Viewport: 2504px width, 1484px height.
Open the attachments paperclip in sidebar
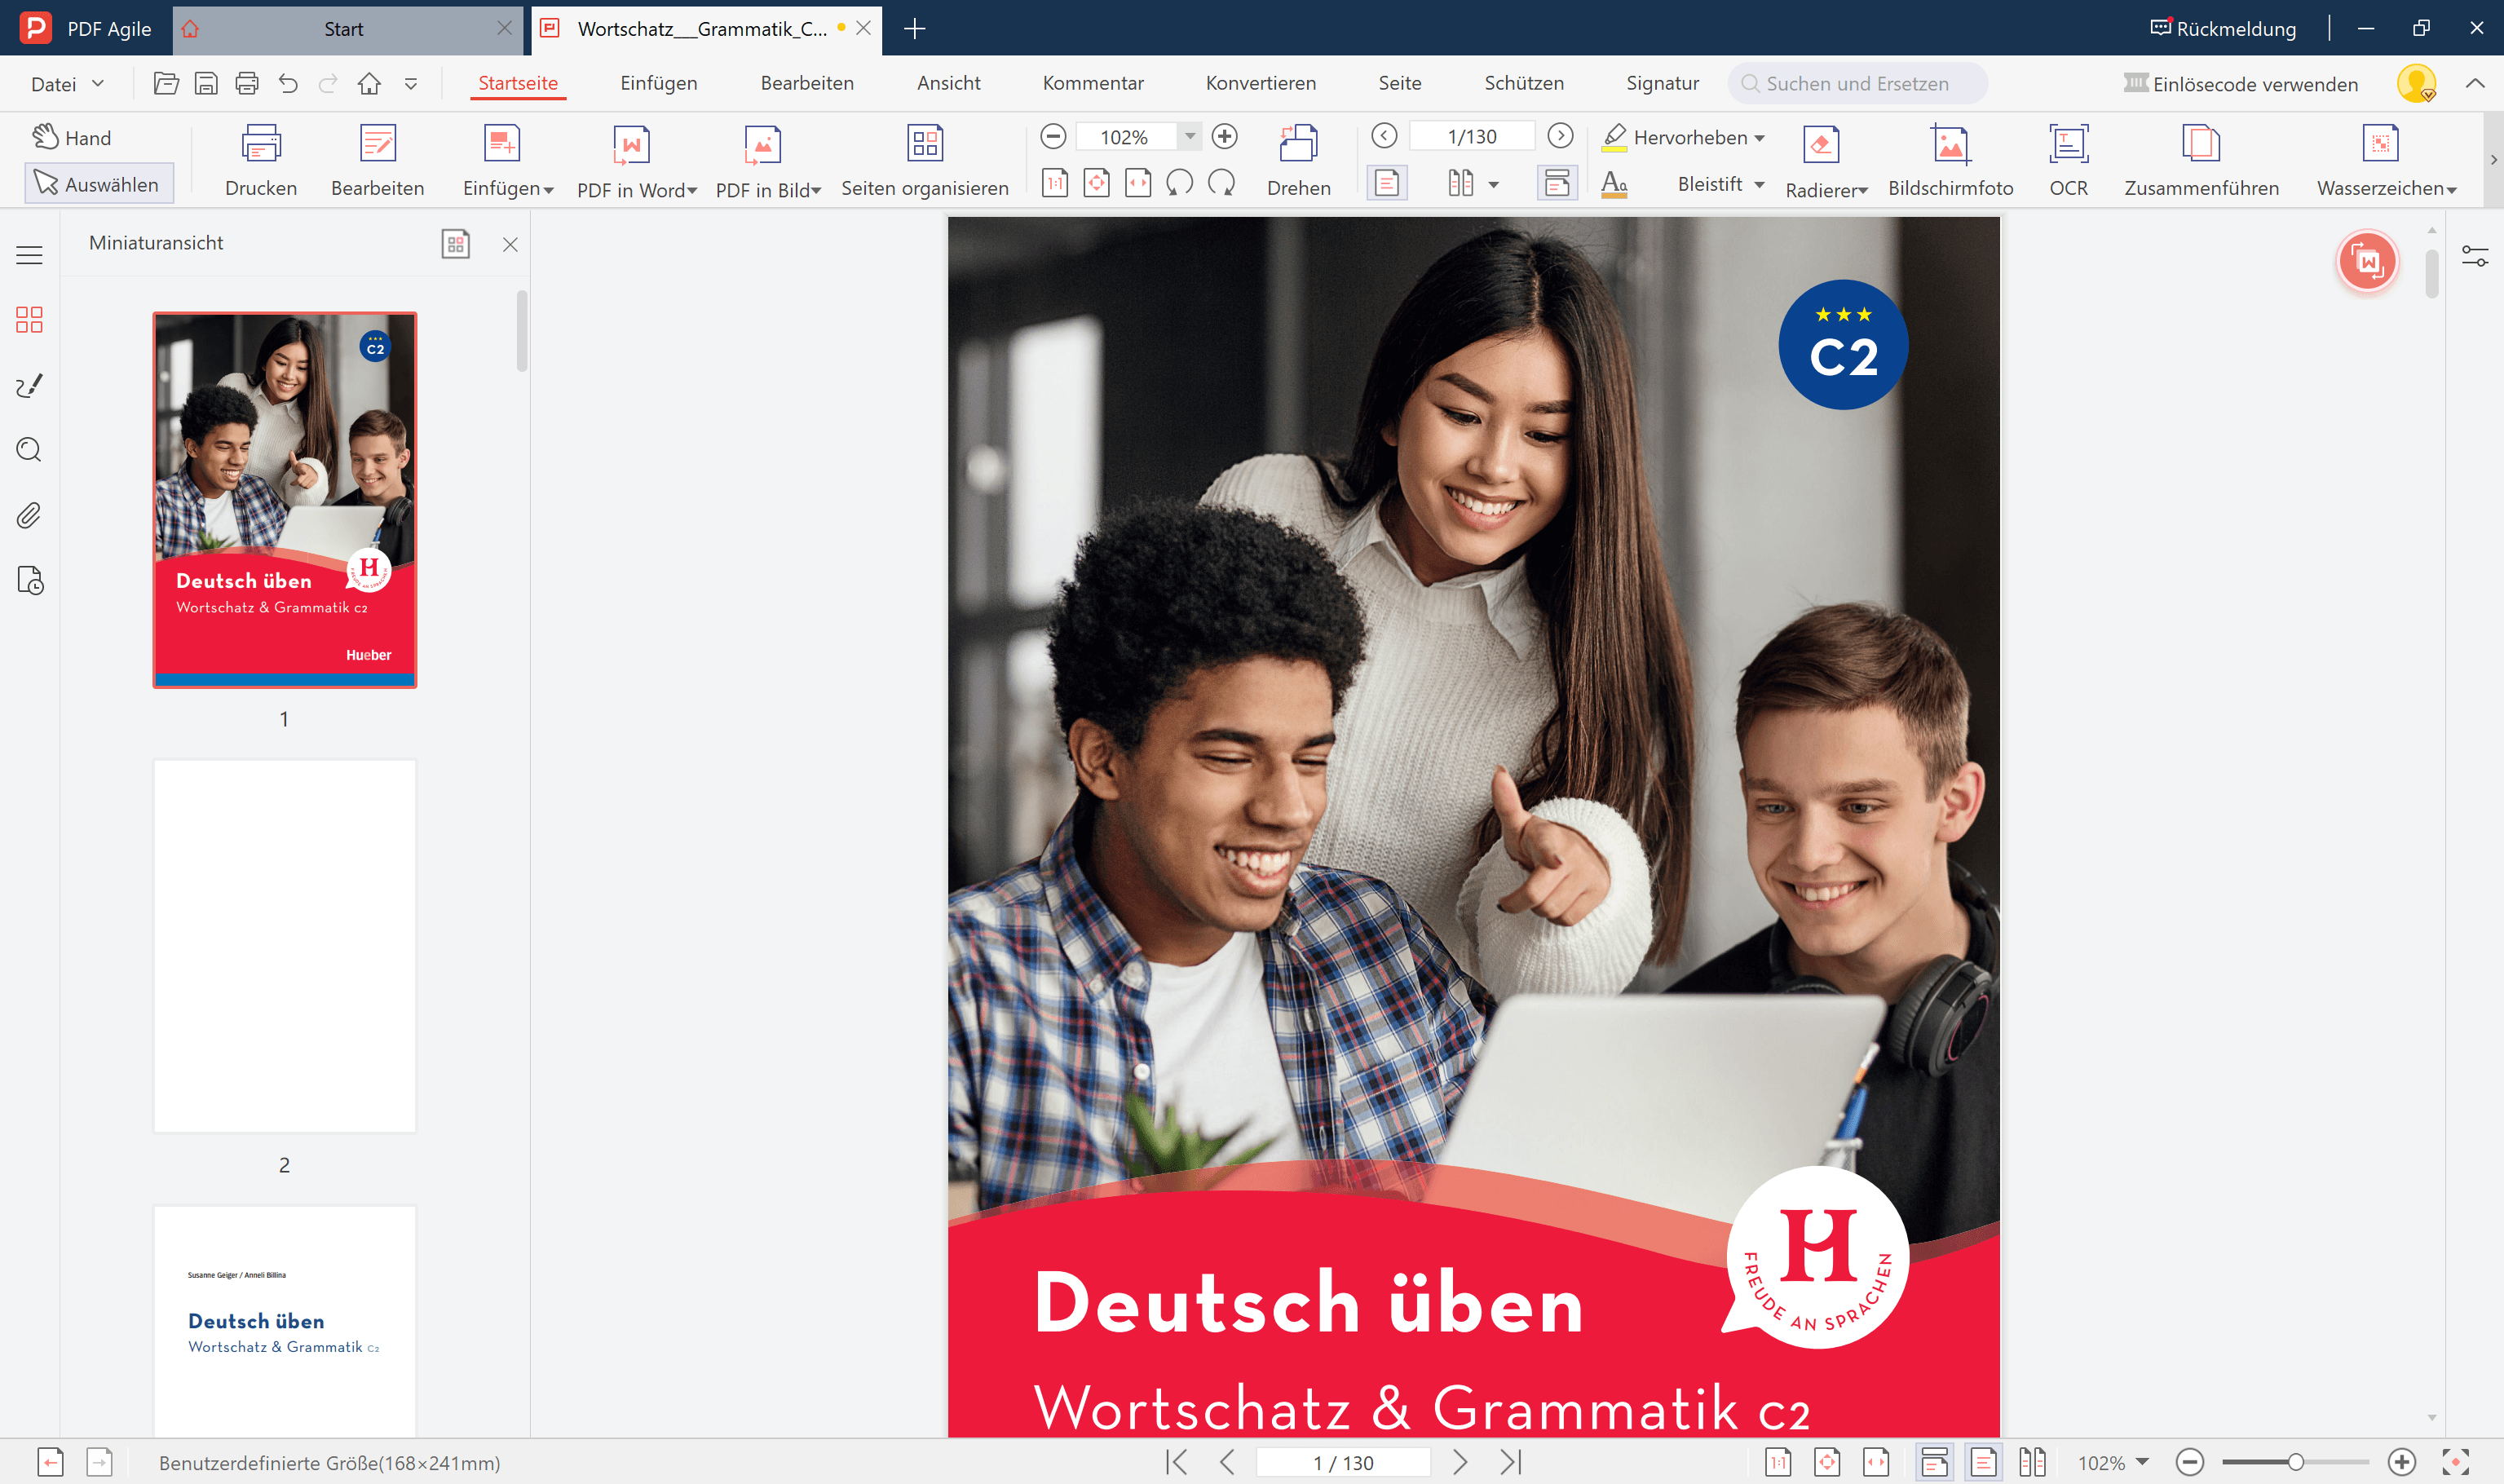[29, 516]
